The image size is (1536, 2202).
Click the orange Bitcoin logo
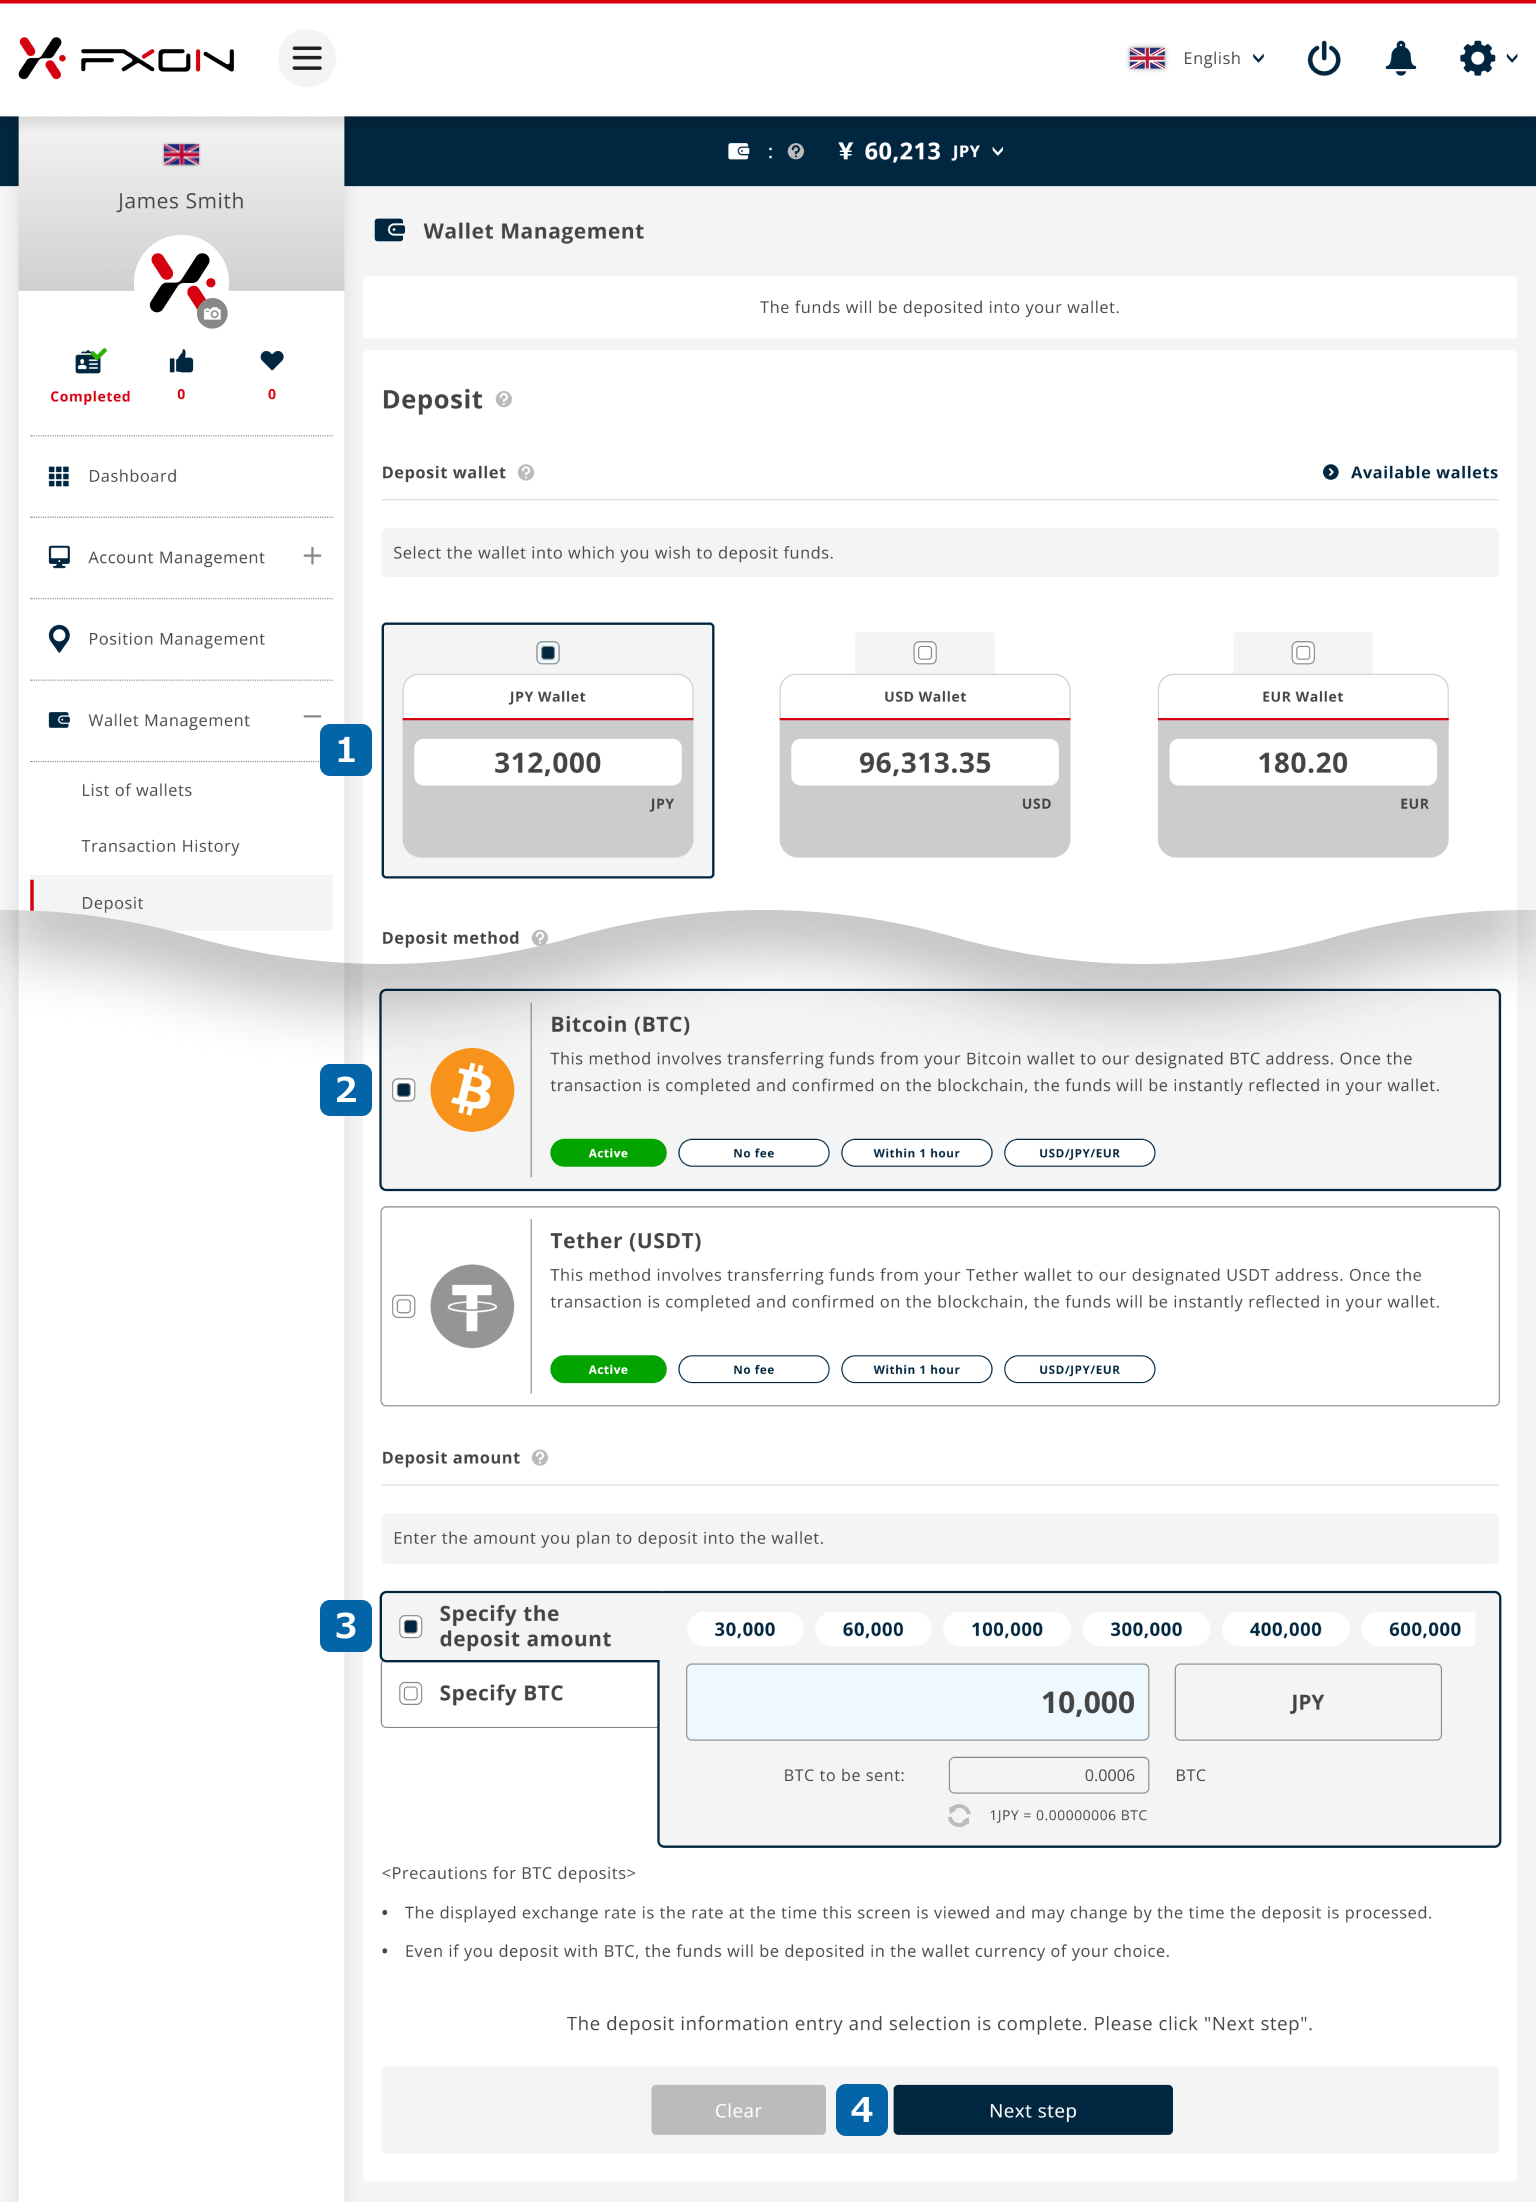(x=472, y=1090)
